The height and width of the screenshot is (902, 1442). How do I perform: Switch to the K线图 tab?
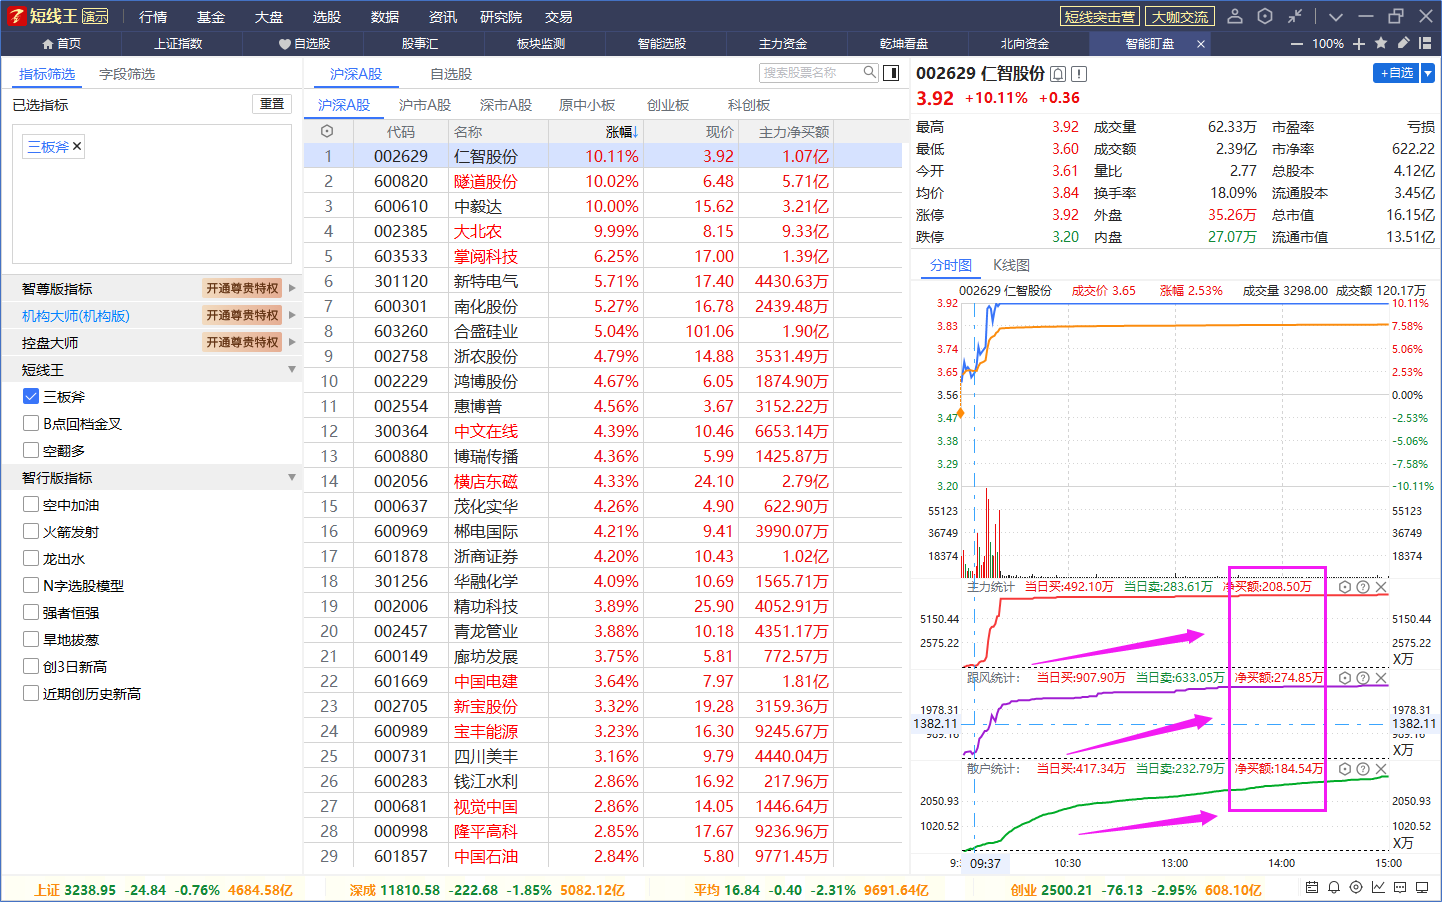click(1011, 265)
